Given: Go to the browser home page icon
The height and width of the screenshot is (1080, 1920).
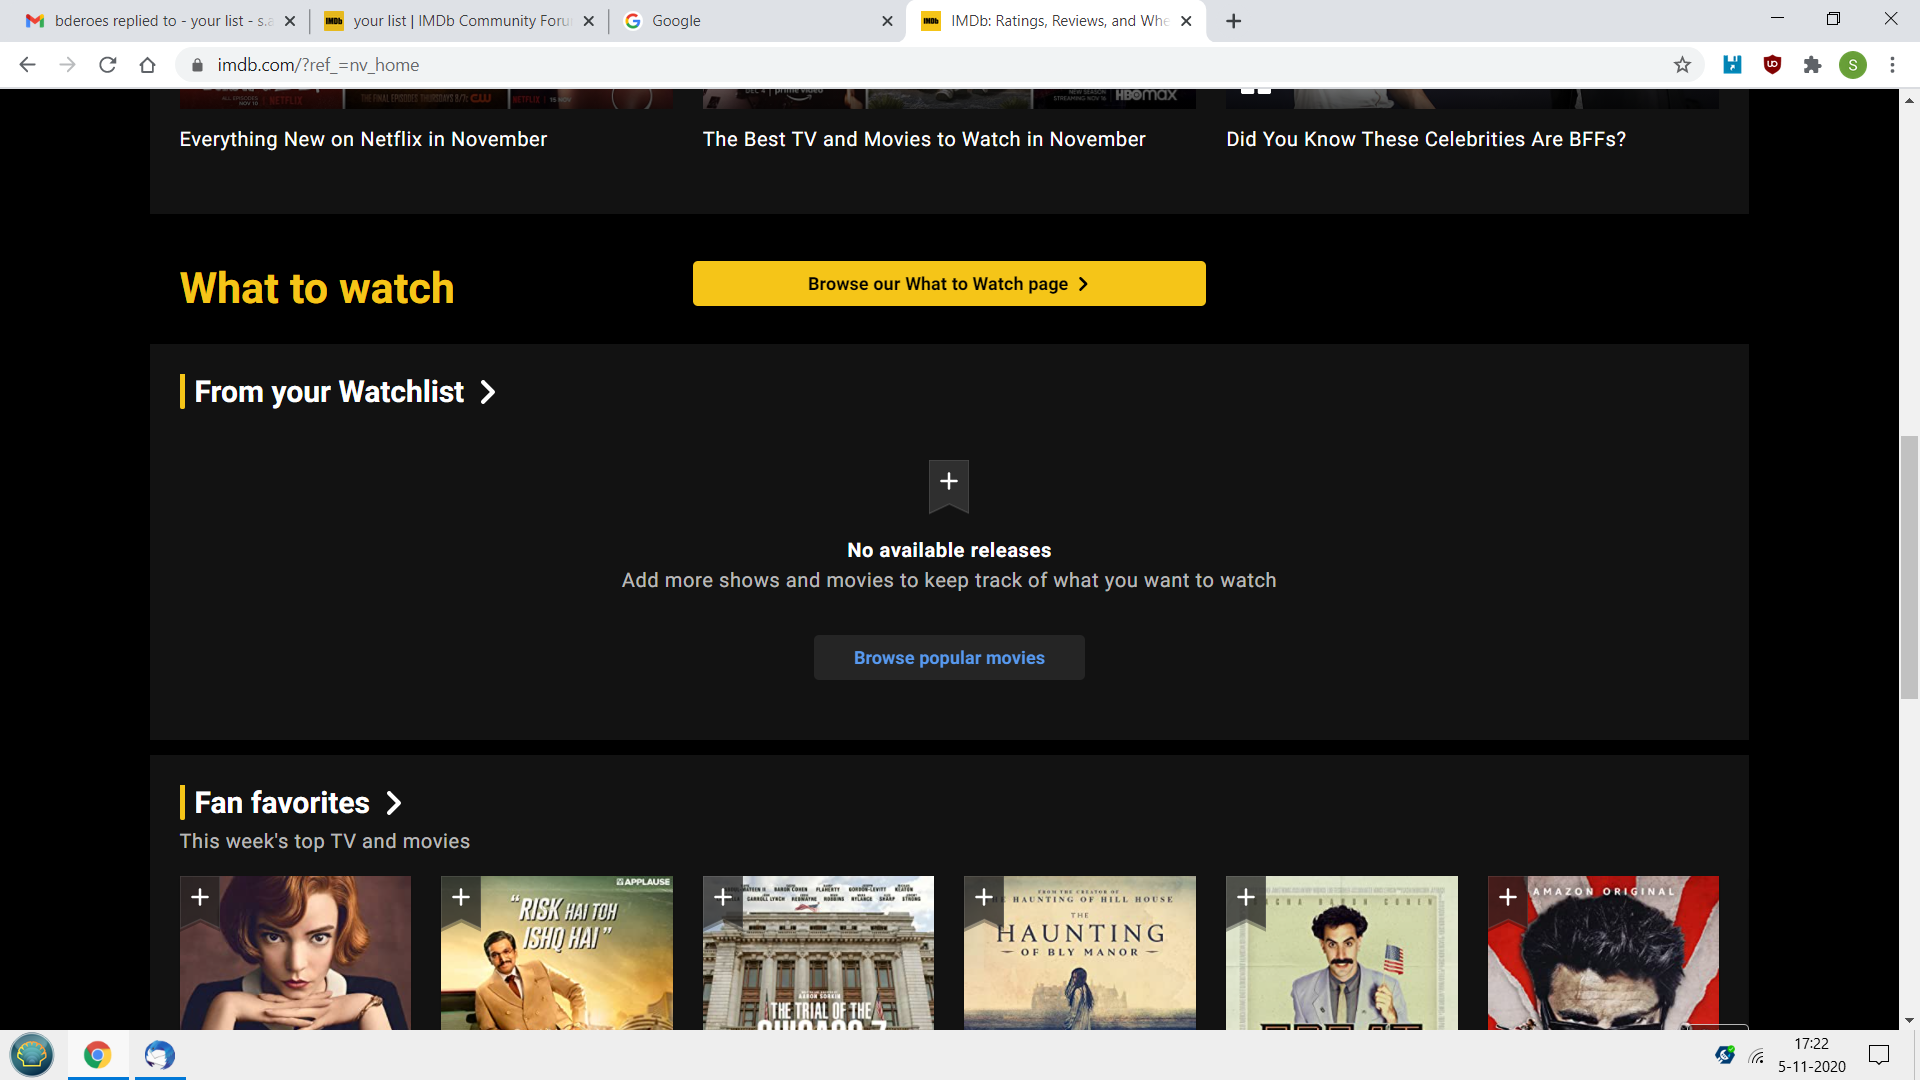Looking at the screenshot, I should click(x=148, y=65).
